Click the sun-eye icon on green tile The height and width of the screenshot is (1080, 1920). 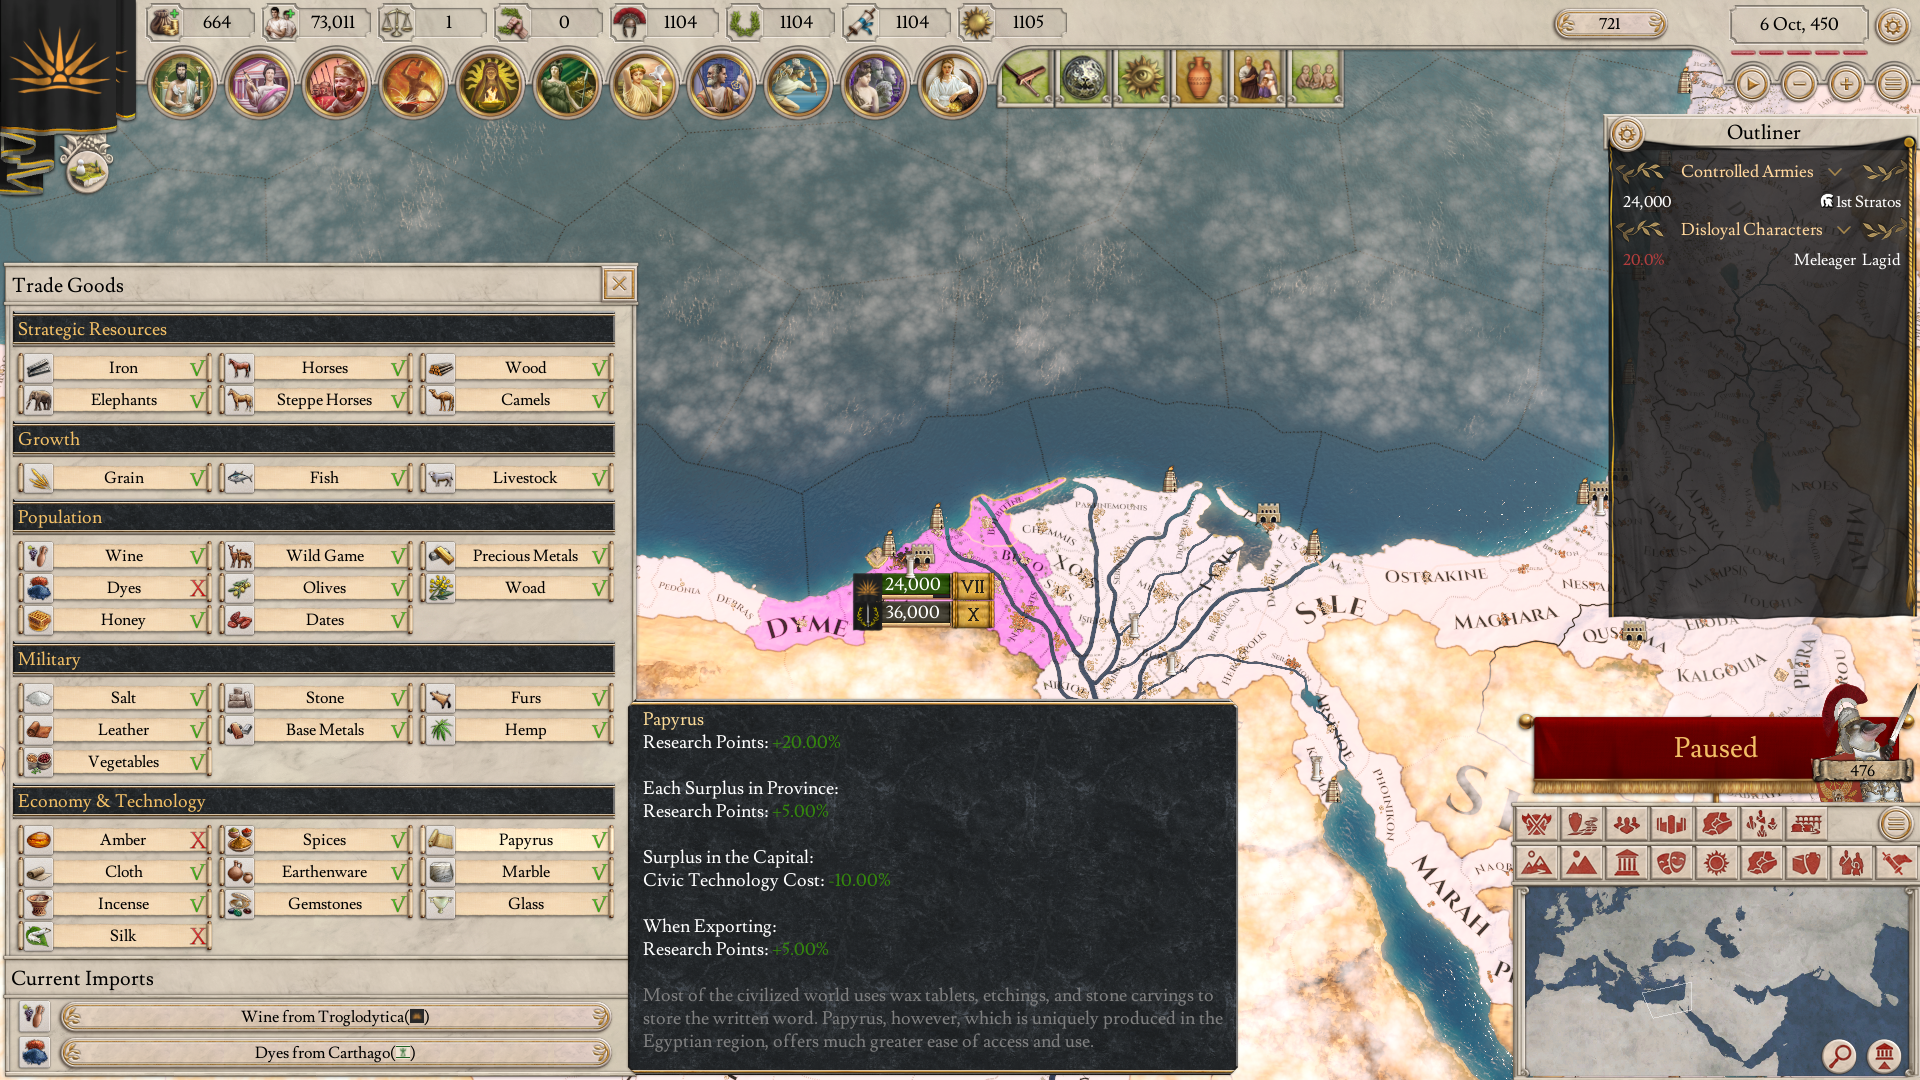pyautogui.click(x=1141, y=77)
